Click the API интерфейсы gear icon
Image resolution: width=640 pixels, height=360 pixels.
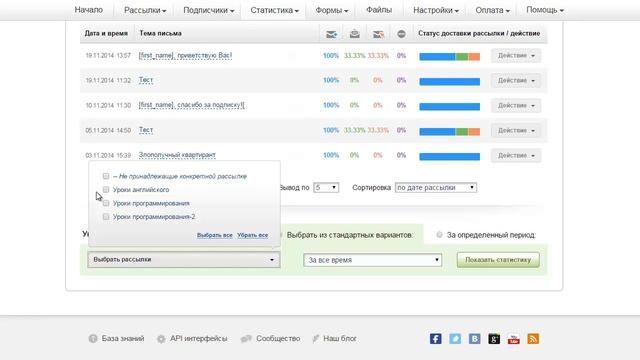[x=161, y=339]
